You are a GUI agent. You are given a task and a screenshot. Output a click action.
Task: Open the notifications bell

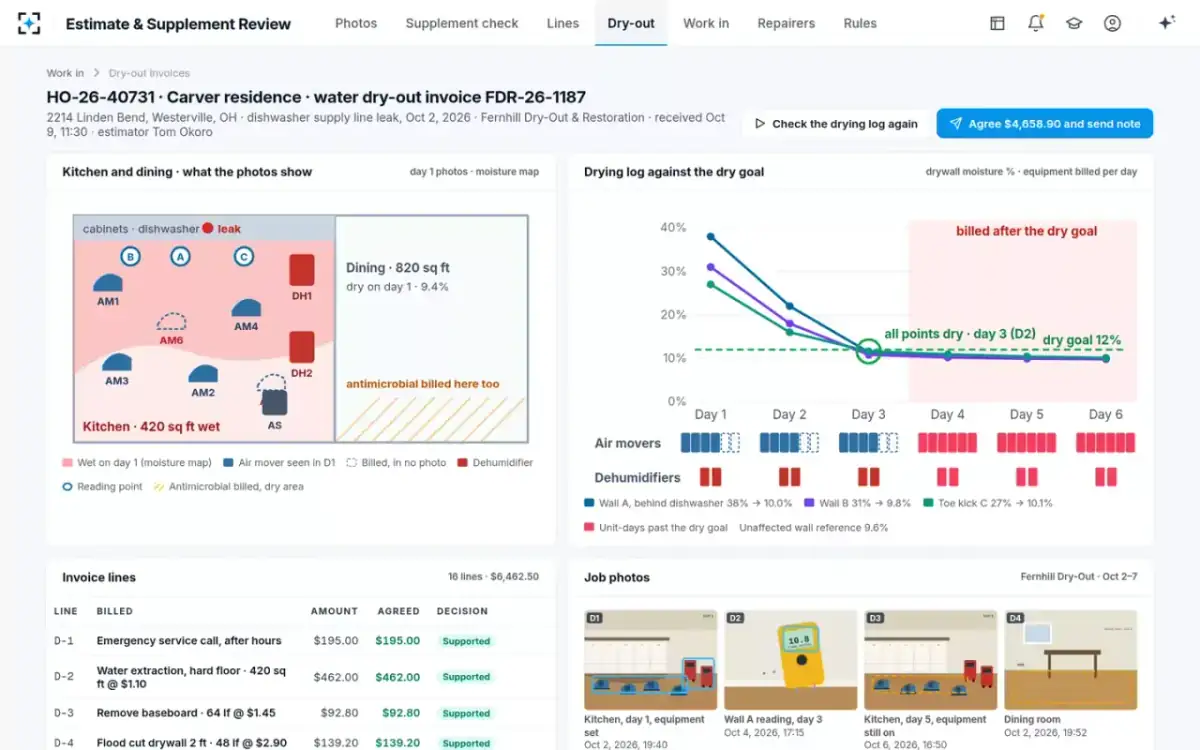(1035, 23)
